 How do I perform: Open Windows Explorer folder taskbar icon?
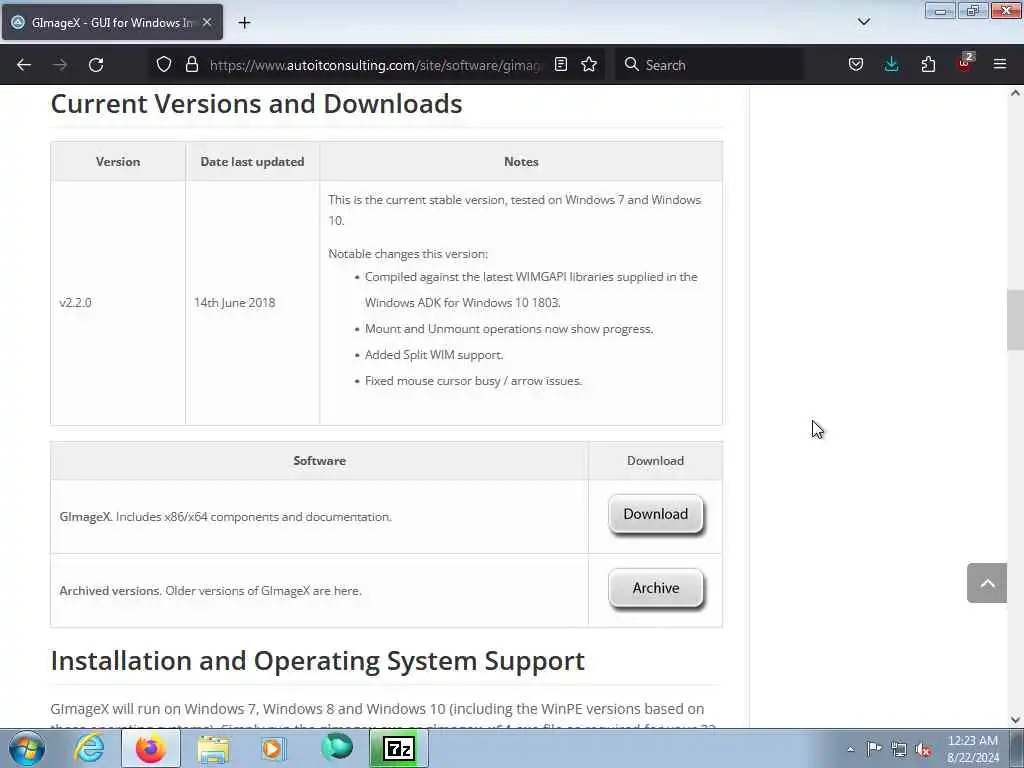[x=213, y=748]
